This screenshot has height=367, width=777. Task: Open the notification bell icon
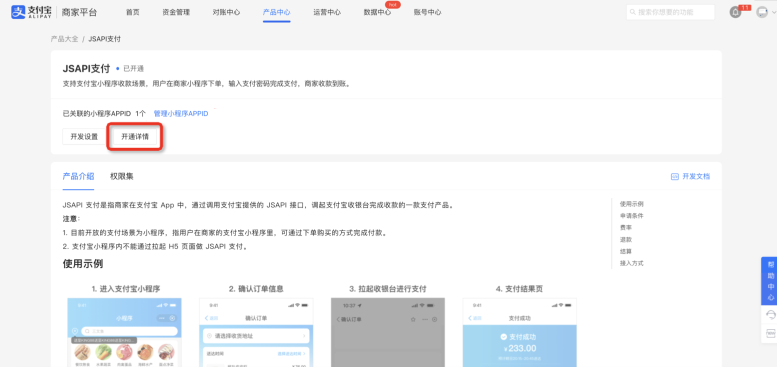coord(735,12)
